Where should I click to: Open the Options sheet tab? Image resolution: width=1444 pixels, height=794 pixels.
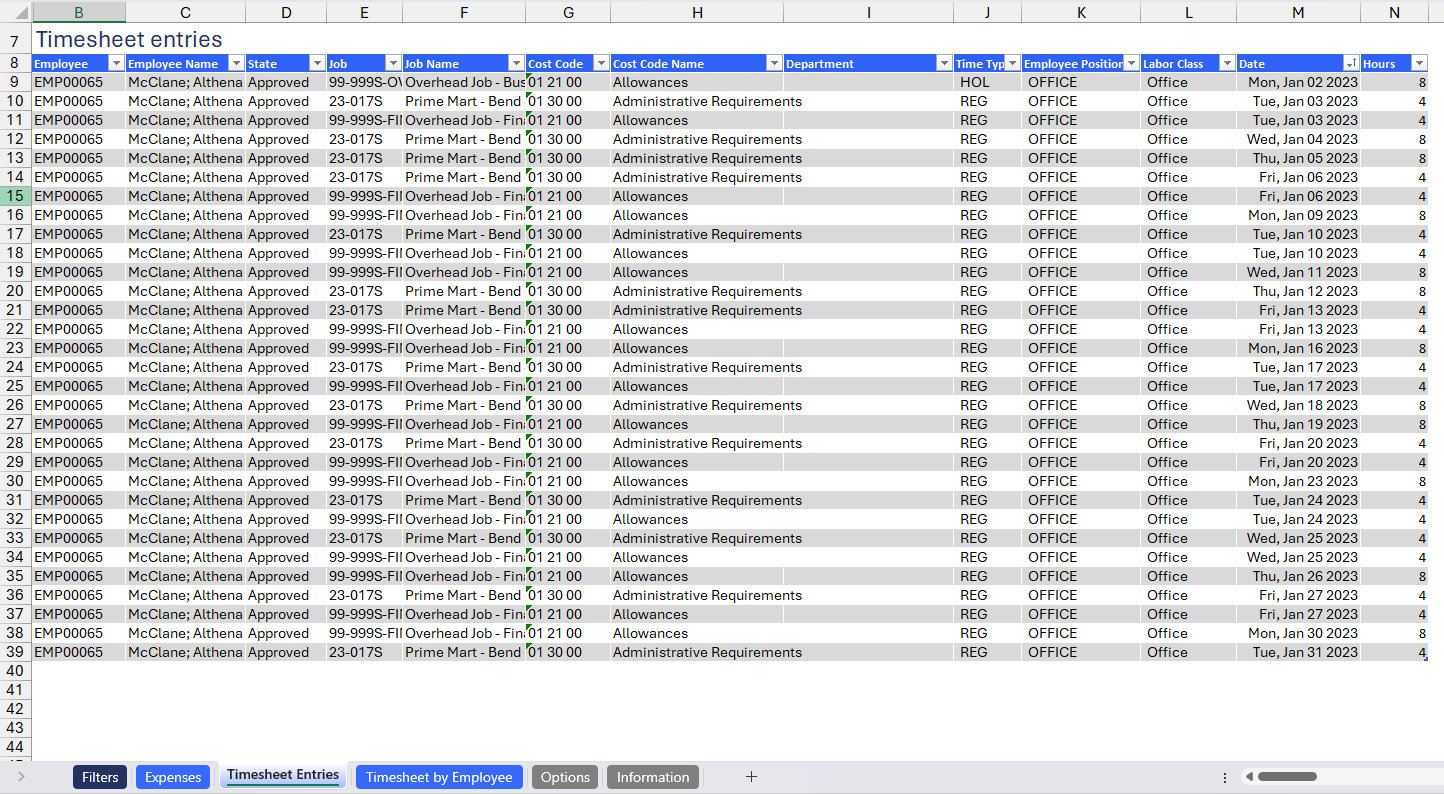[565, 777]
